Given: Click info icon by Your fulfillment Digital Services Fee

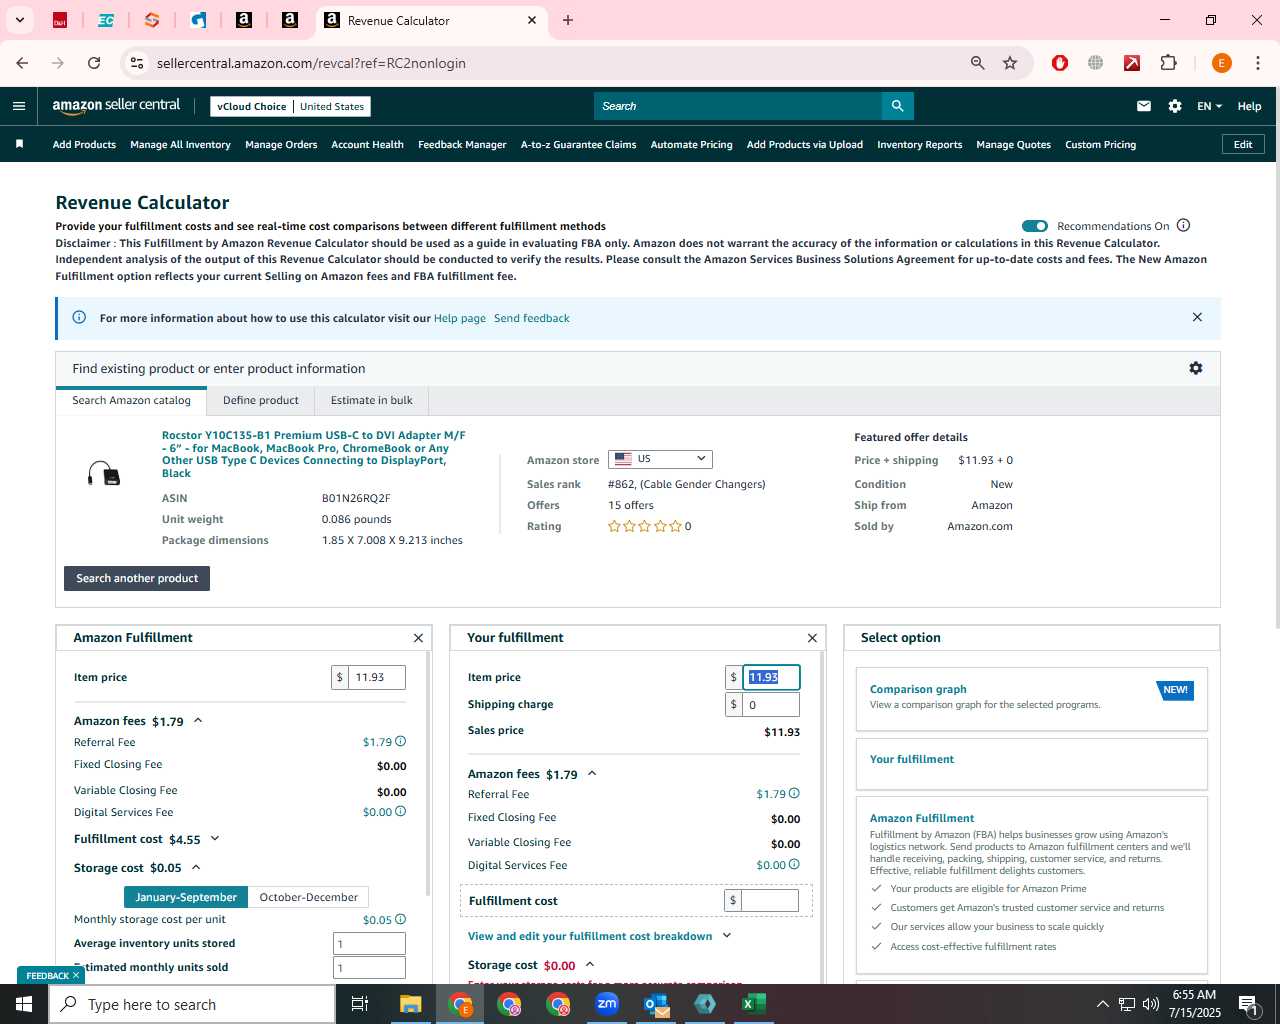Looking at the screenshot, I should click(x=794, y=864).
